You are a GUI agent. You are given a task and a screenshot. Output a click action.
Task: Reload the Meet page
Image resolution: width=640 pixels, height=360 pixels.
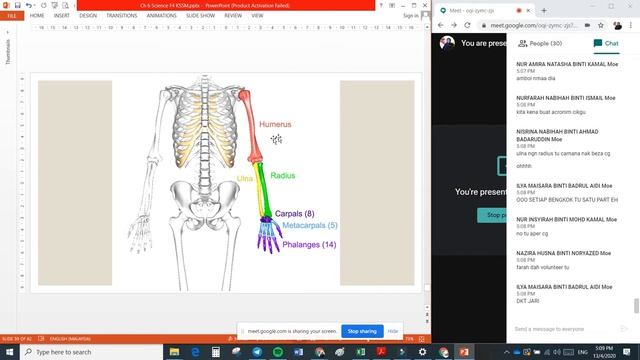[x=467, y=25]
